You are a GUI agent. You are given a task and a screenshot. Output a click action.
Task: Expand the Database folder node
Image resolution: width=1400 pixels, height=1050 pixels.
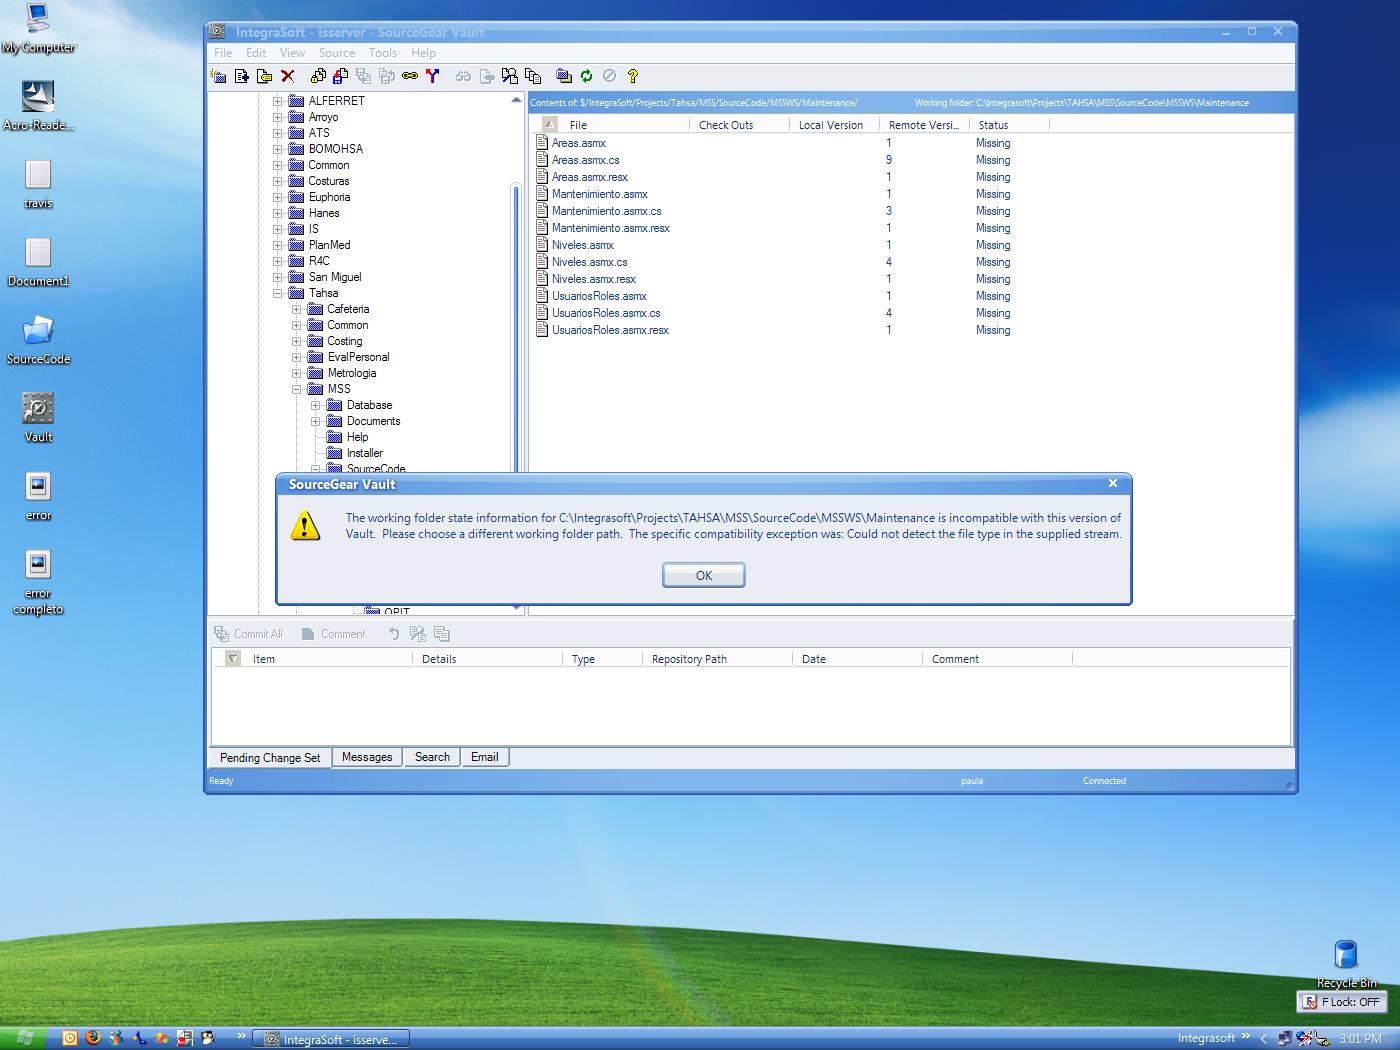click(x=316, y=405)
